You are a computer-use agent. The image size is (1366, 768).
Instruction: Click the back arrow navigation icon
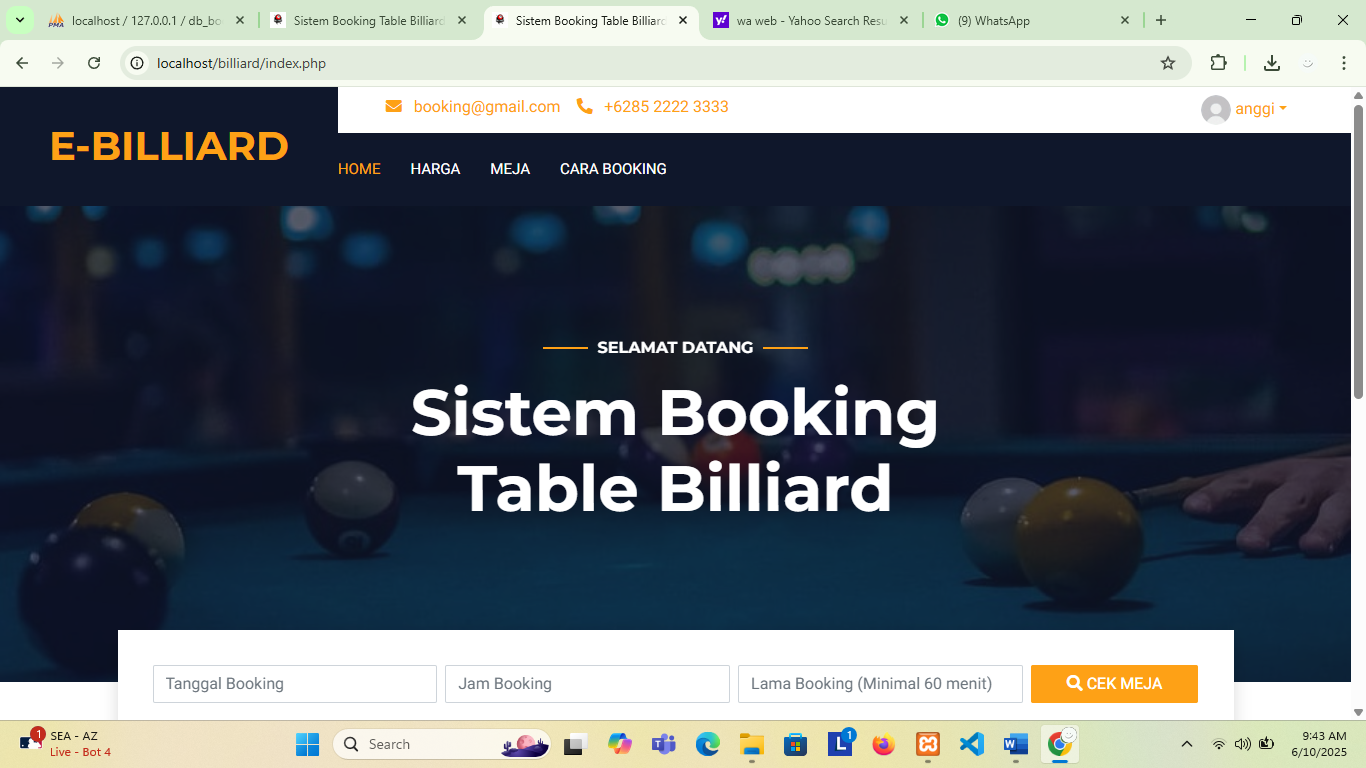pyautogui.click(x=22, y=63)
